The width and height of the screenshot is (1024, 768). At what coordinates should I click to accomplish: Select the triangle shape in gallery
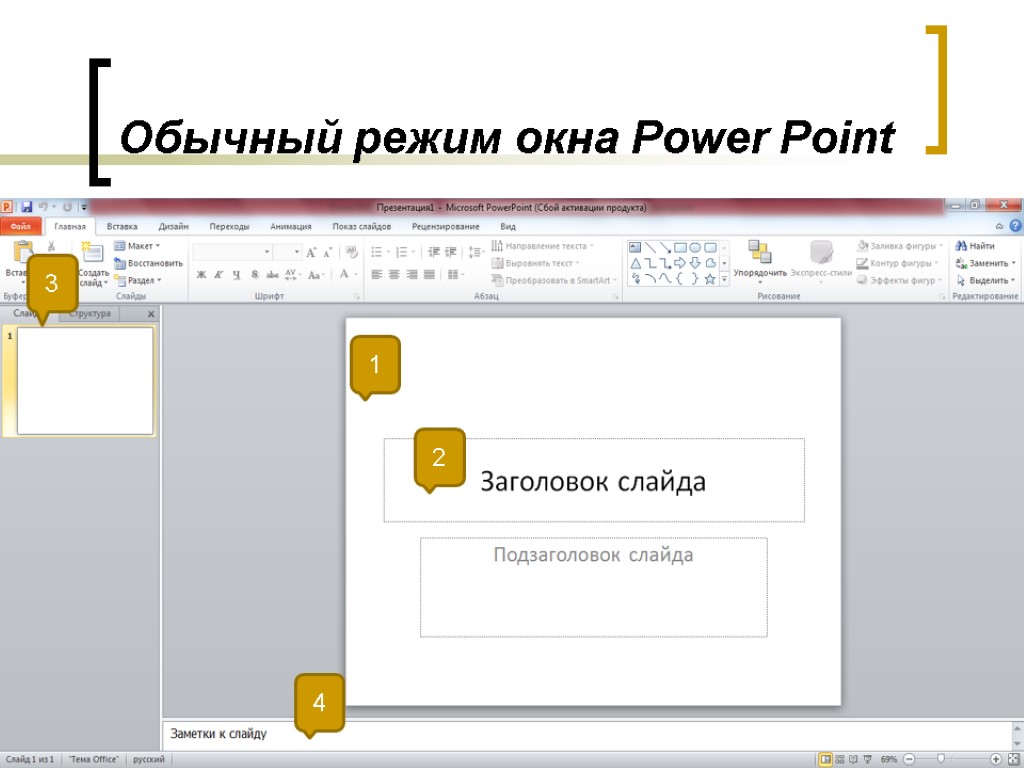635,263
